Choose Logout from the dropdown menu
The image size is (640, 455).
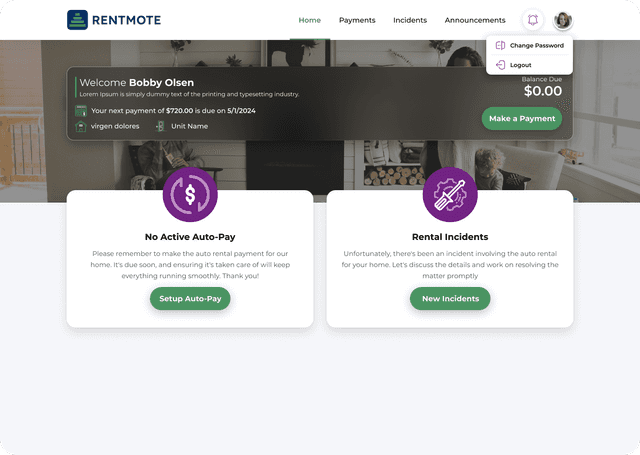click(521, 65)
